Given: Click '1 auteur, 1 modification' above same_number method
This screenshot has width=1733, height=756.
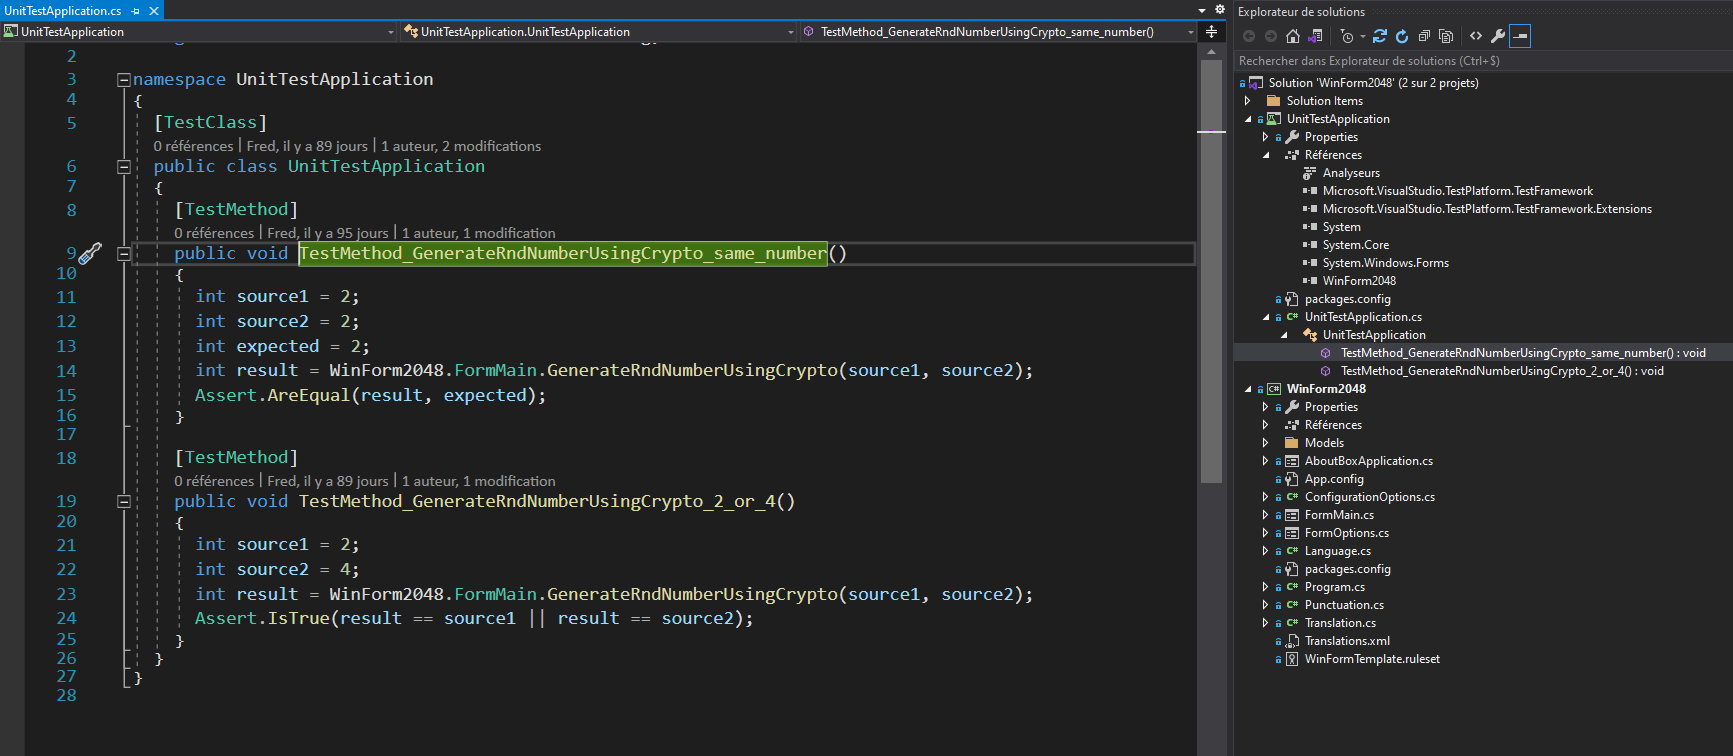Looking at the screenshot, I should (x=479, y=233).
